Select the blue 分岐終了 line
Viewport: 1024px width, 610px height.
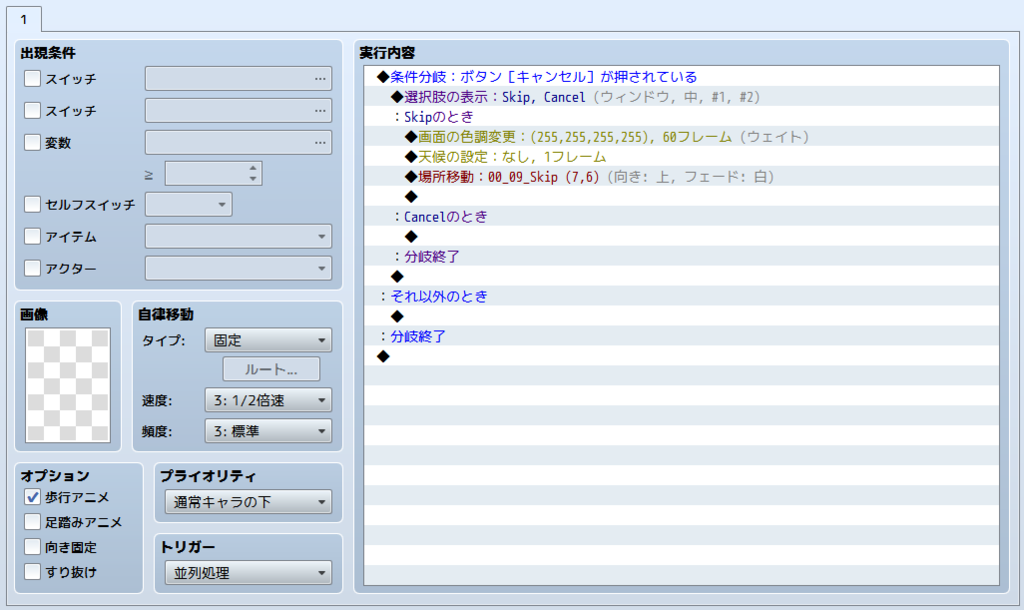(681, 336)
